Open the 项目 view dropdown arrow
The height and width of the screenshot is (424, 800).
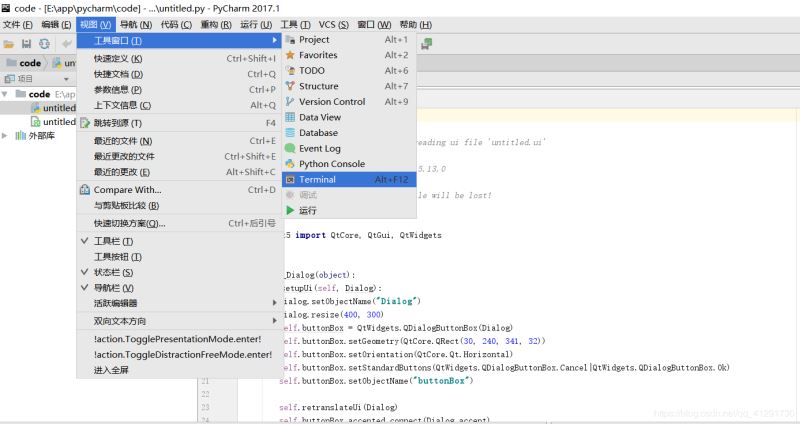coord(66,80)
